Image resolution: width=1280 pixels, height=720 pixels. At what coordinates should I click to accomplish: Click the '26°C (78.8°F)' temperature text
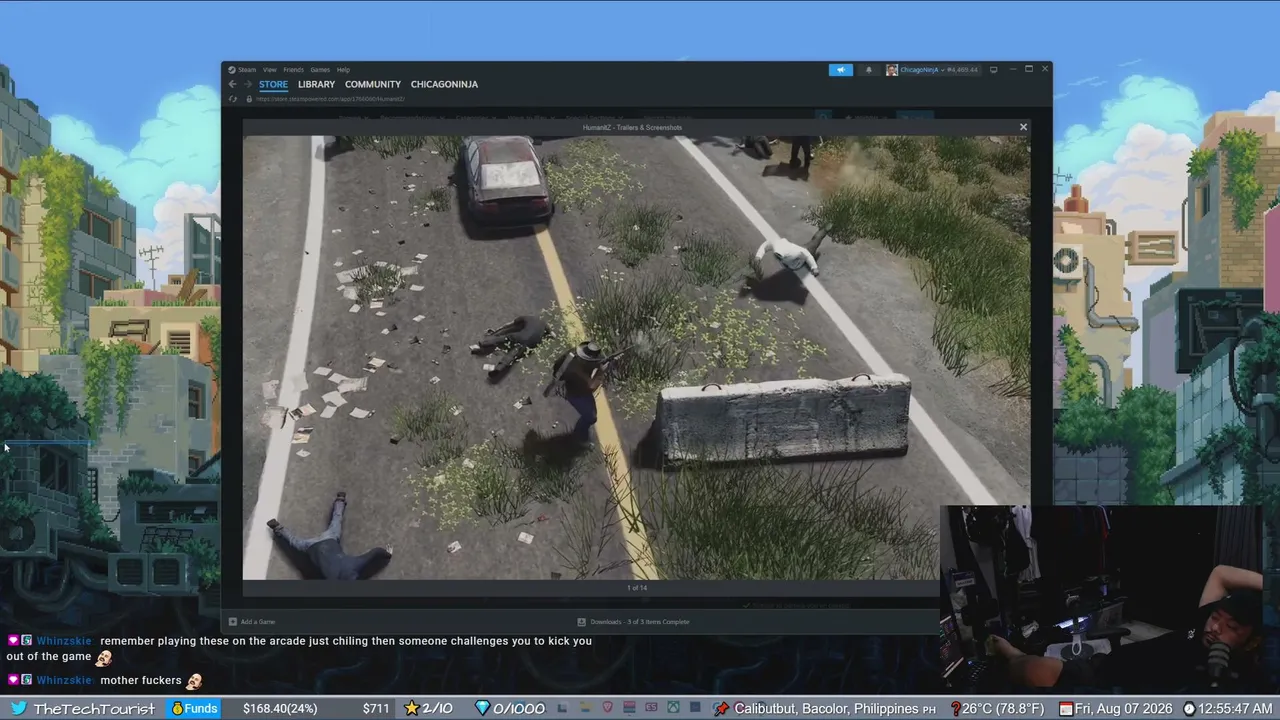(1003, 709)
